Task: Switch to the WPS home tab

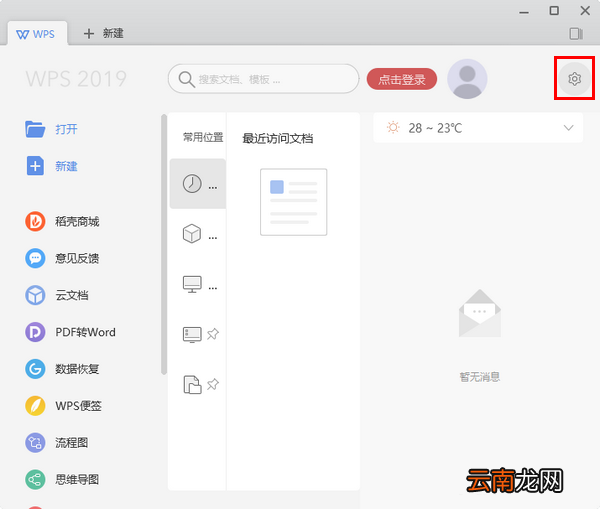Action: (38, 34)
